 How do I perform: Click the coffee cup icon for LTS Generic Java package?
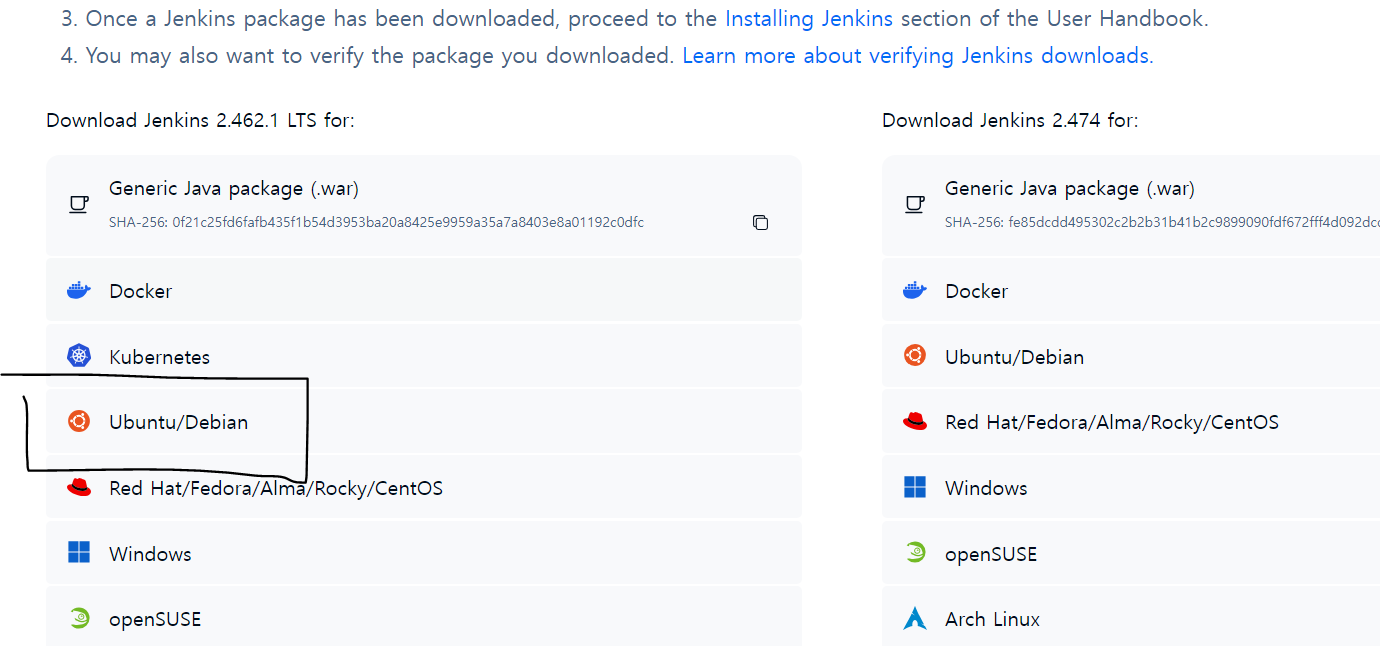click(x=79, y=205)
